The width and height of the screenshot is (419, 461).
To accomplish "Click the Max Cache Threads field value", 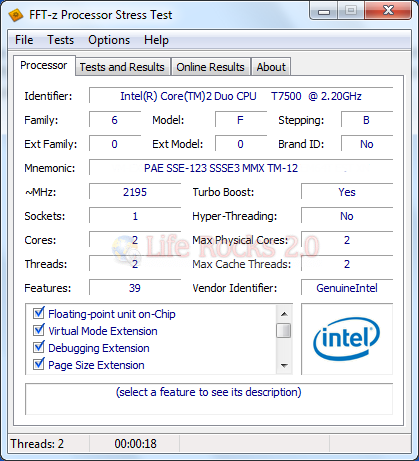I will click(347, 264).
